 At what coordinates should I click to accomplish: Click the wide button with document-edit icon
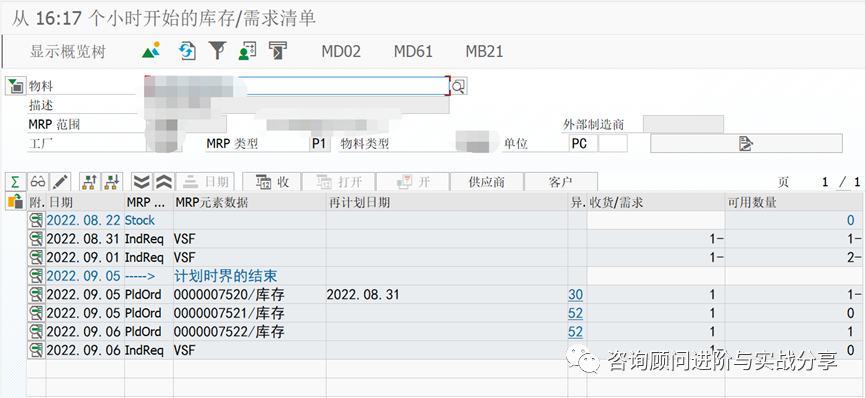(746, 144)
